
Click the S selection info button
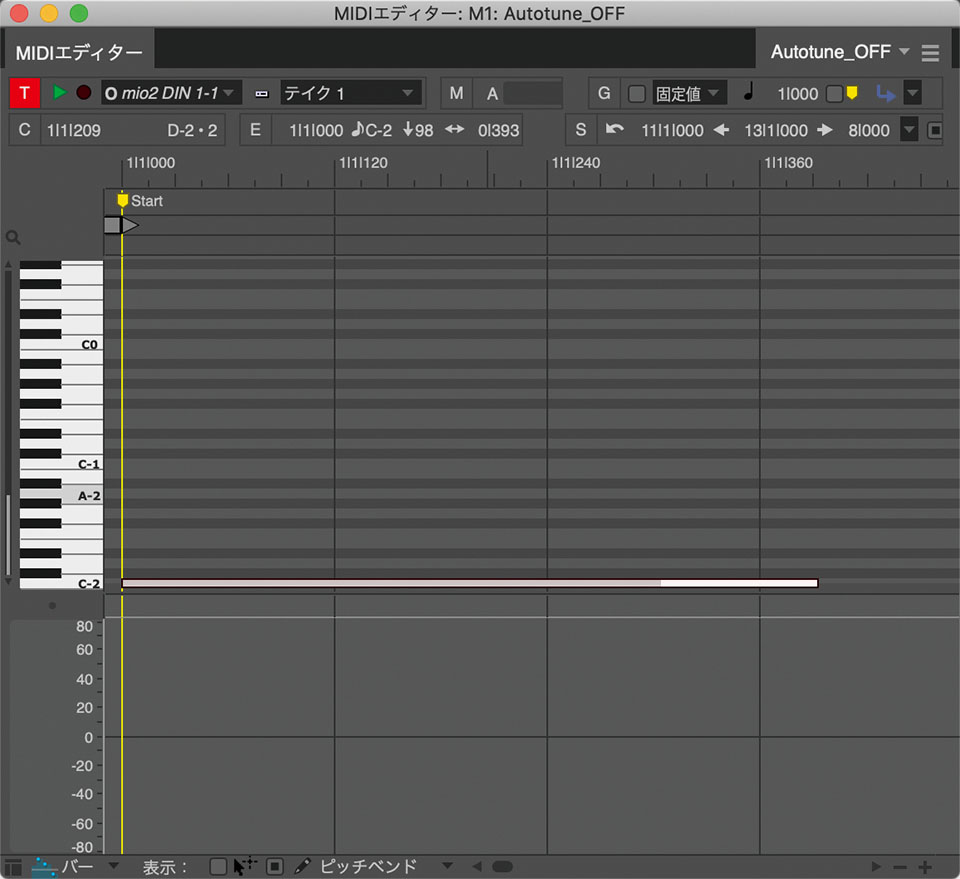click(x=581, y=130)
